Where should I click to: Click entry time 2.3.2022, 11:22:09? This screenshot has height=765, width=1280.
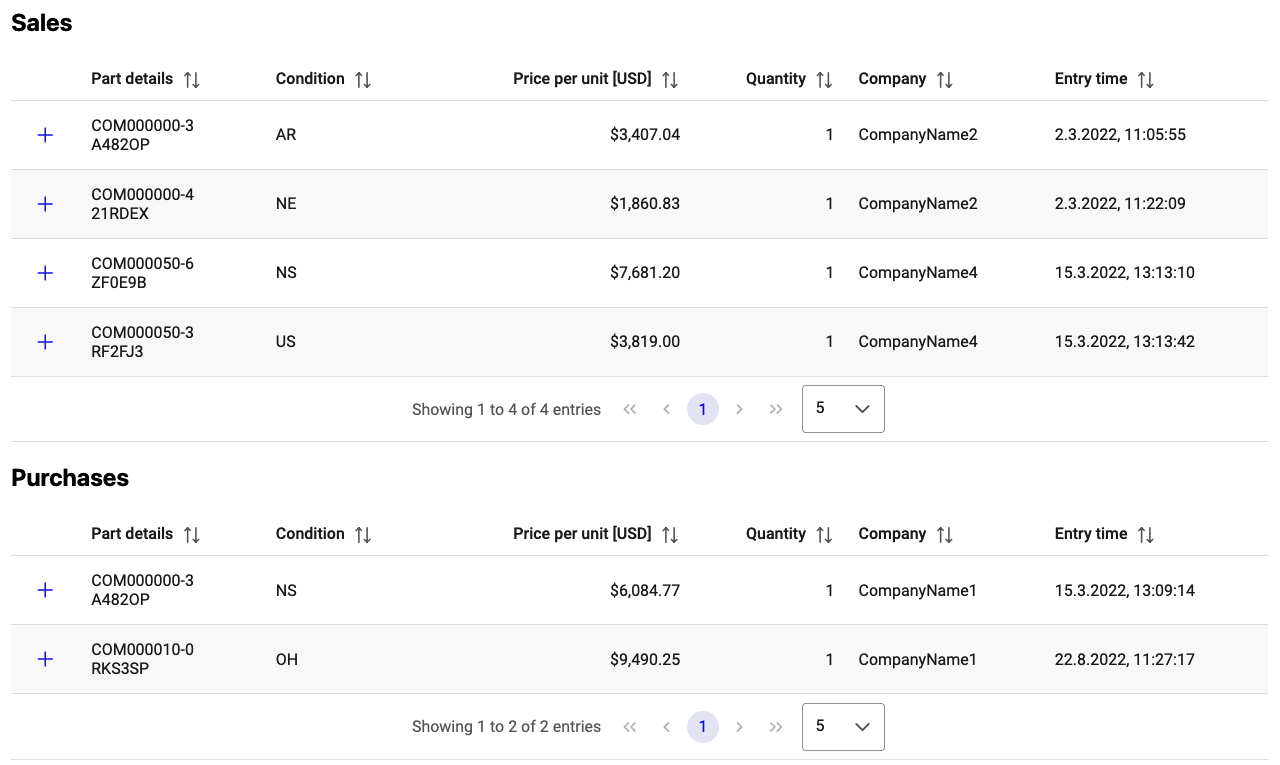(1120, 204)
